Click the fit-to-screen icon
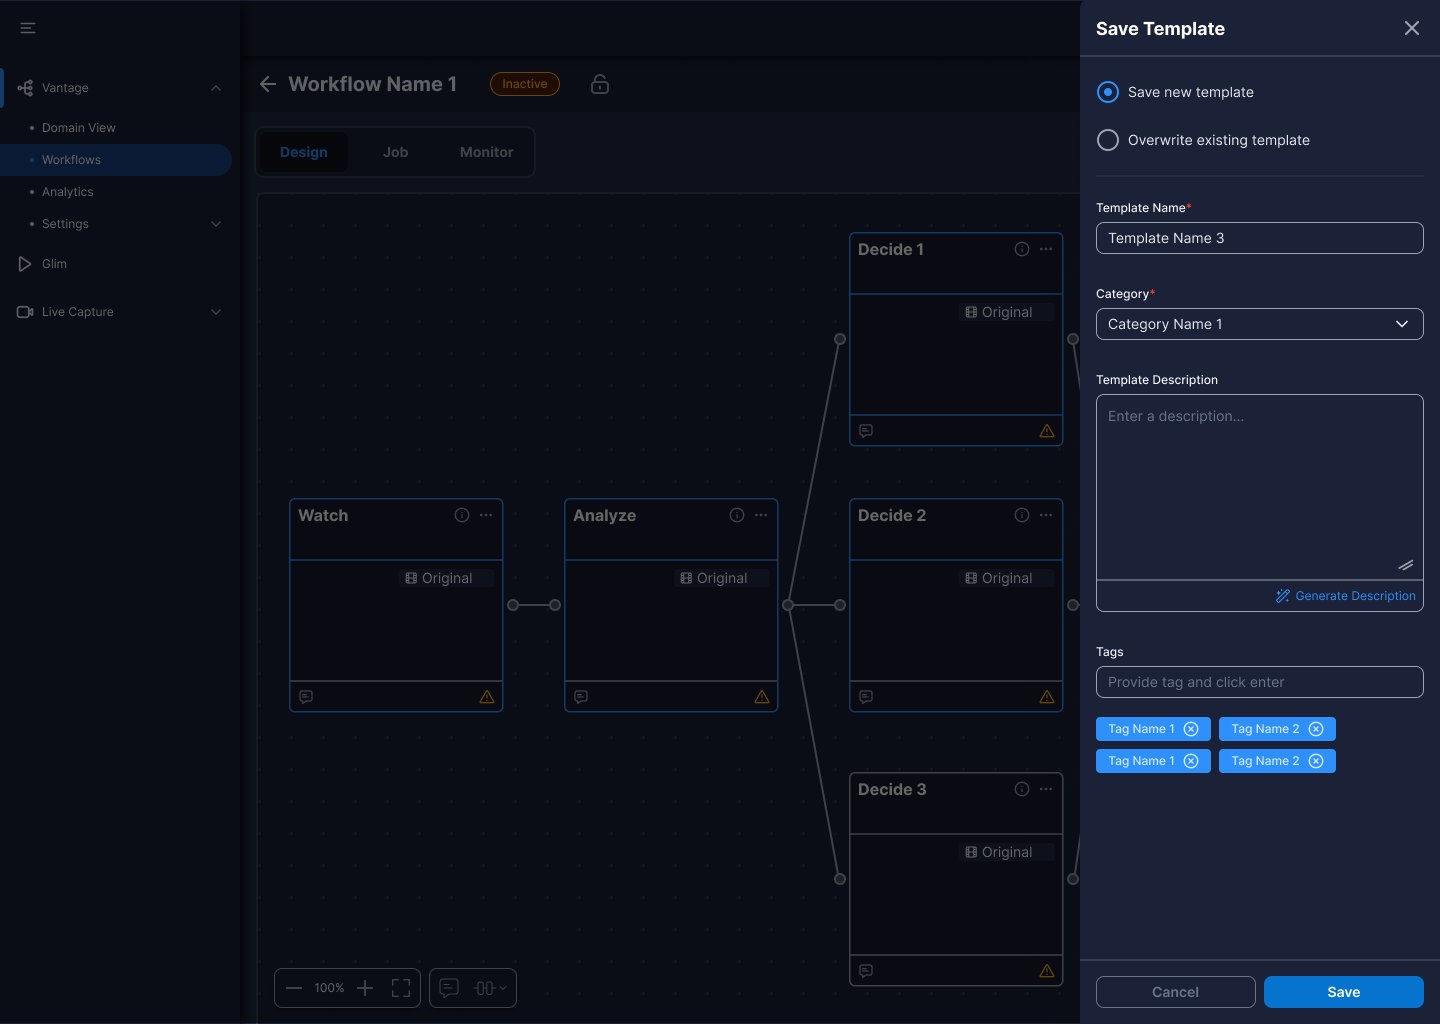The image size is (1440, 1024). click(x=401, y=988)
